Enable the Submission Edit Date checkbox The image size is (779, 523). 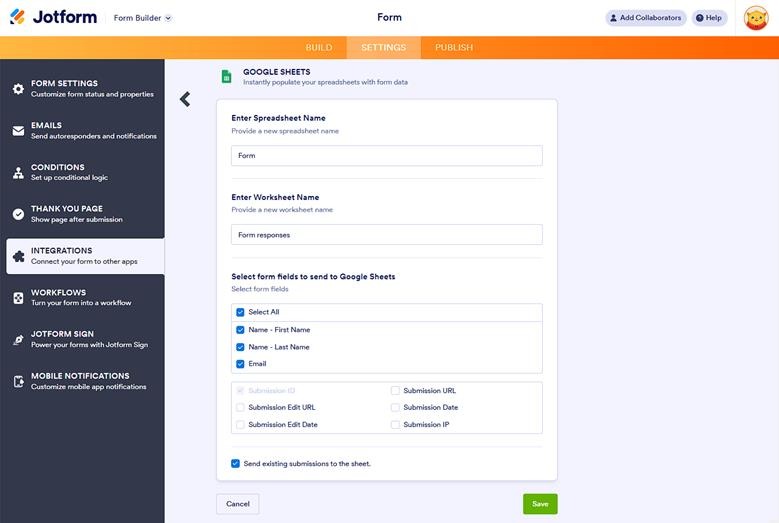click(x=240, y=425)
